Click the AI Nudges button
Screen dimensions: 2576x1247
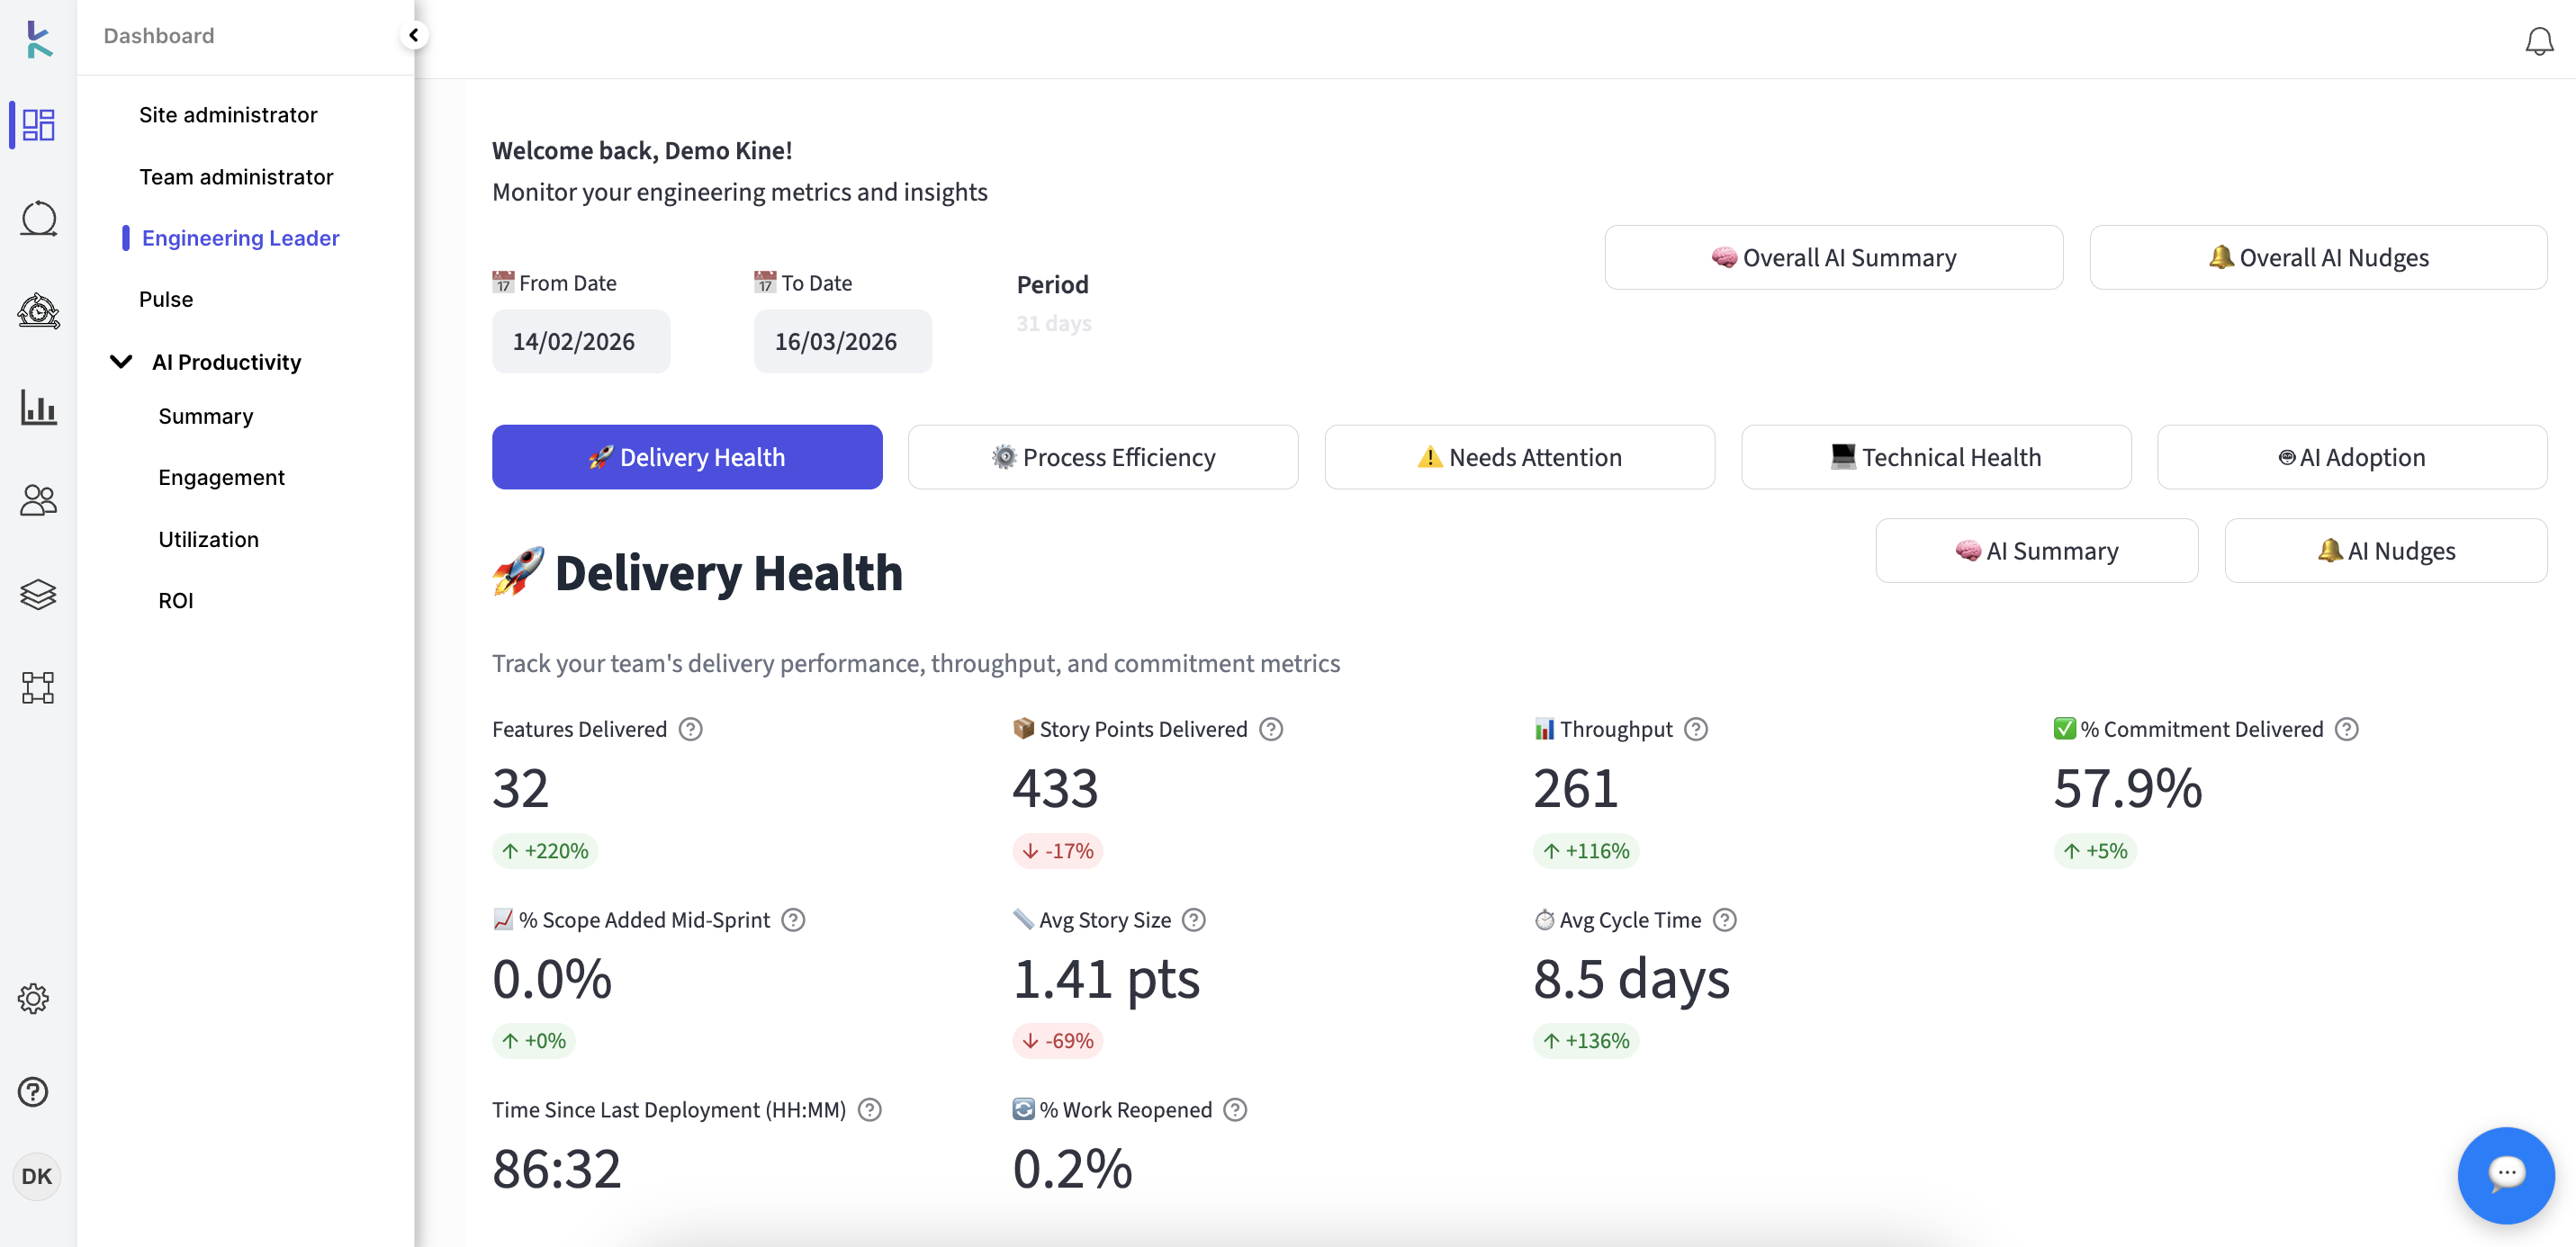2387,550
